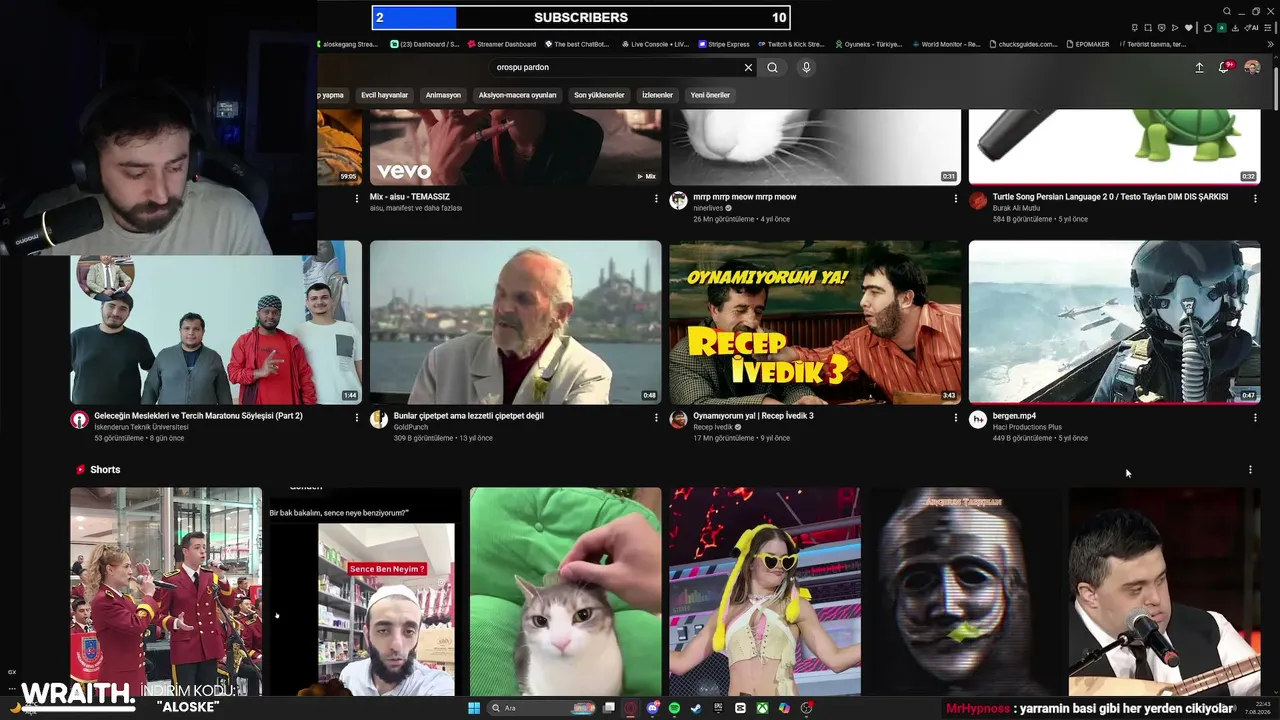Open video title Turtle Song Persian Language
The height and width of the screenshot is (720, 1280).
point(1110,197)
